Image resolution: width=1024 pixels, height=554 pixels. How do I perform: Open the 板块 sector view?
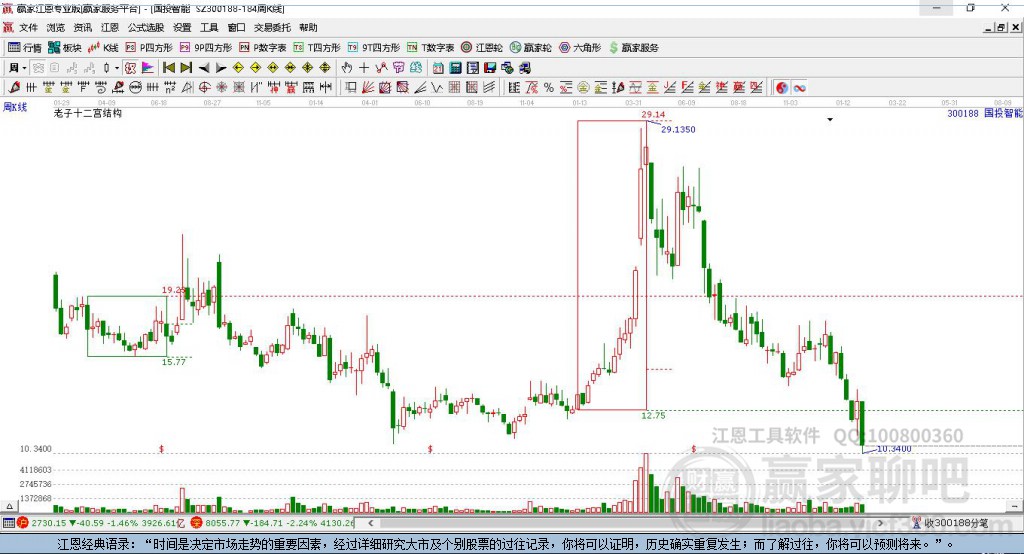pos(64,48)
